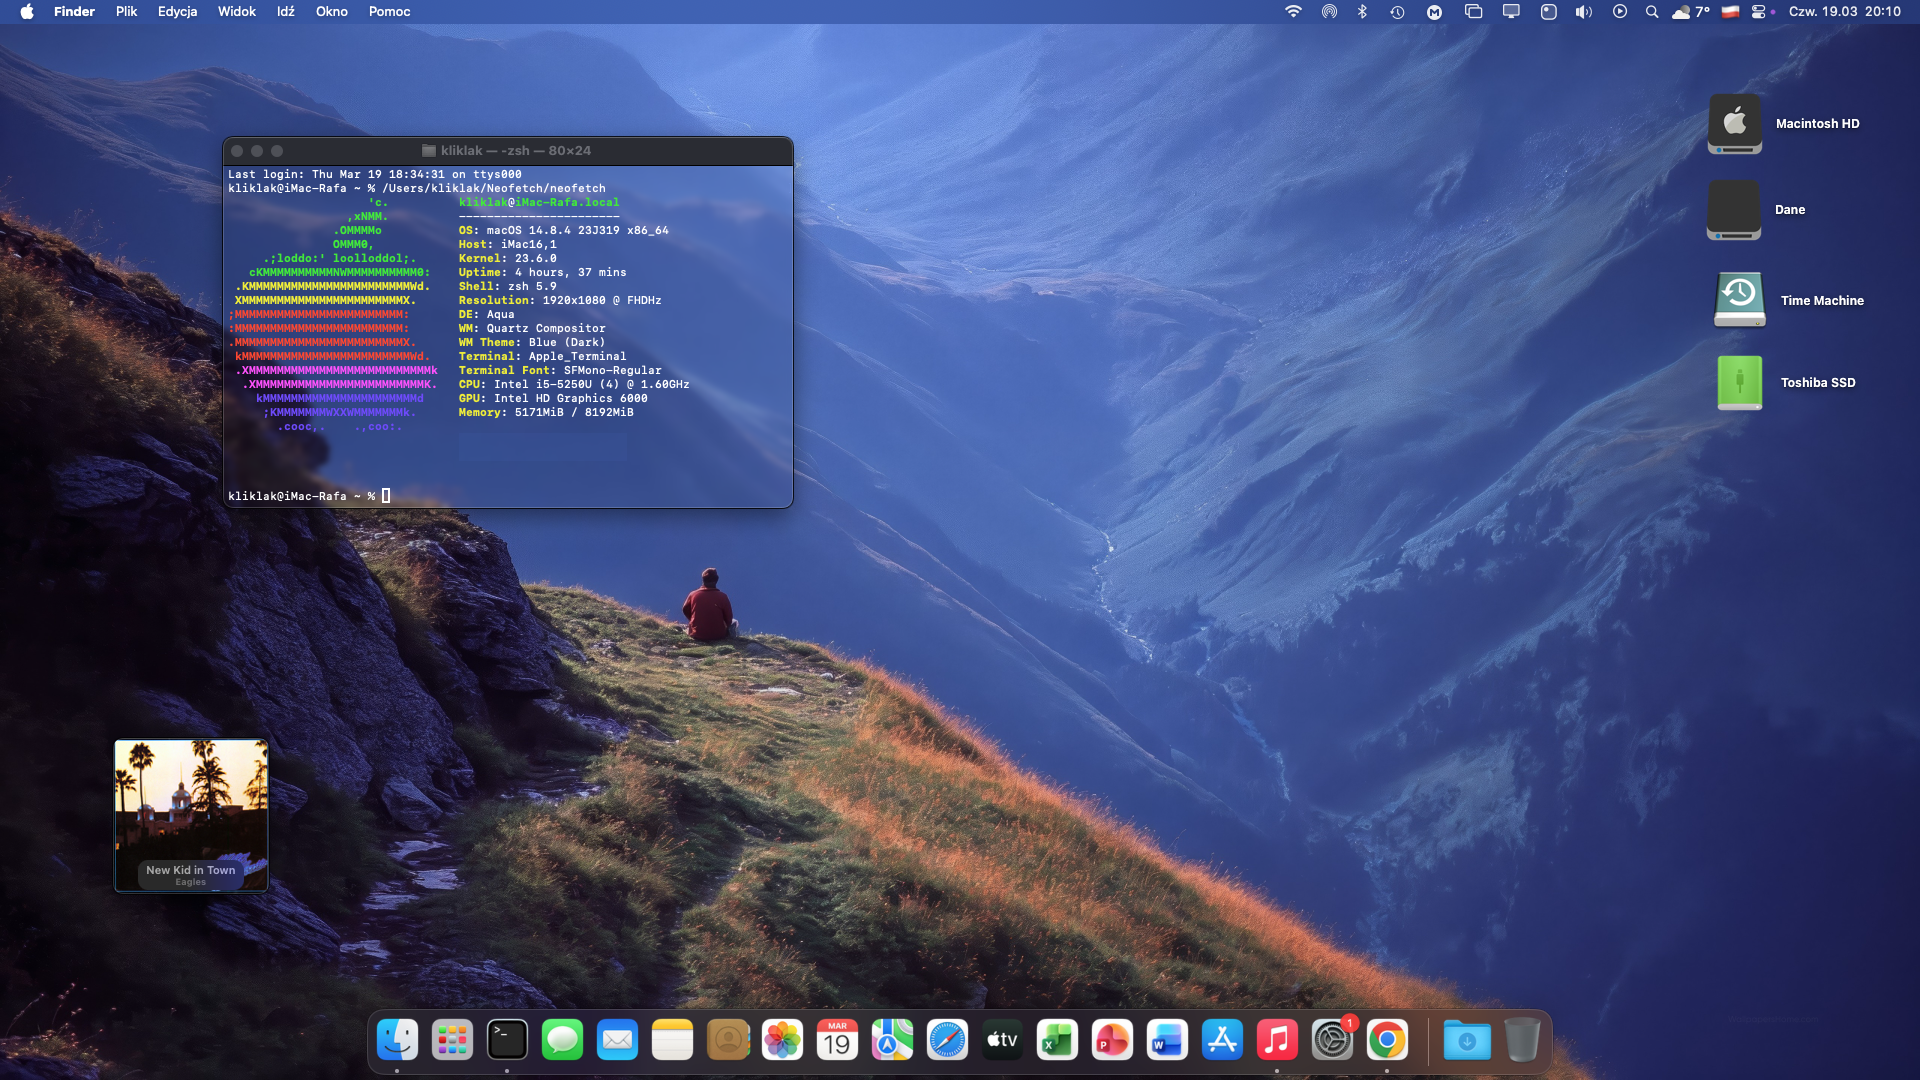Open the Polish flag input source menu
The height and width of the screenshot is (1080, 1920).
coord(1731,12)
